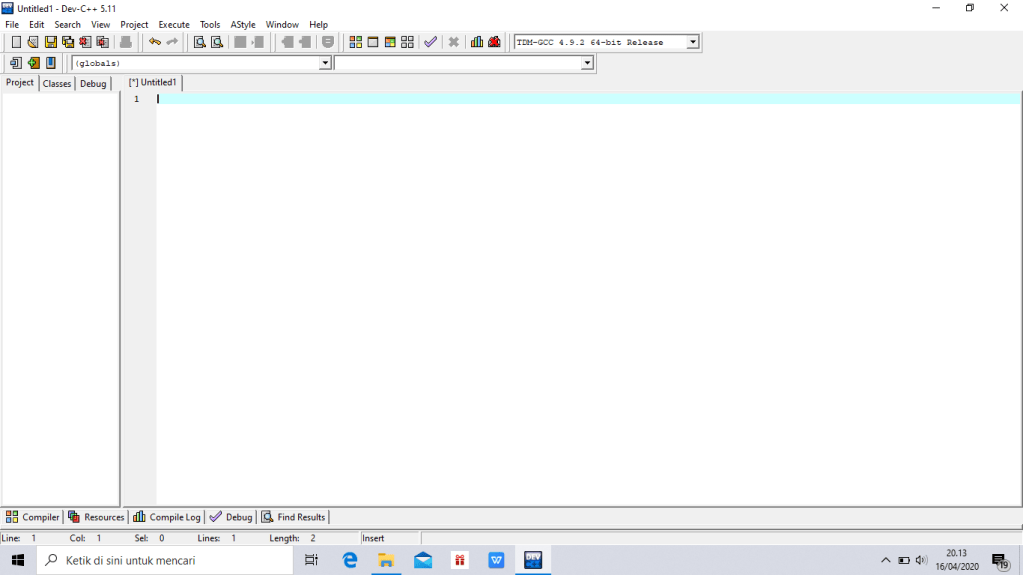
Task: Open the TDM-GCC compiler set dropdown
Action: point(692,42)
